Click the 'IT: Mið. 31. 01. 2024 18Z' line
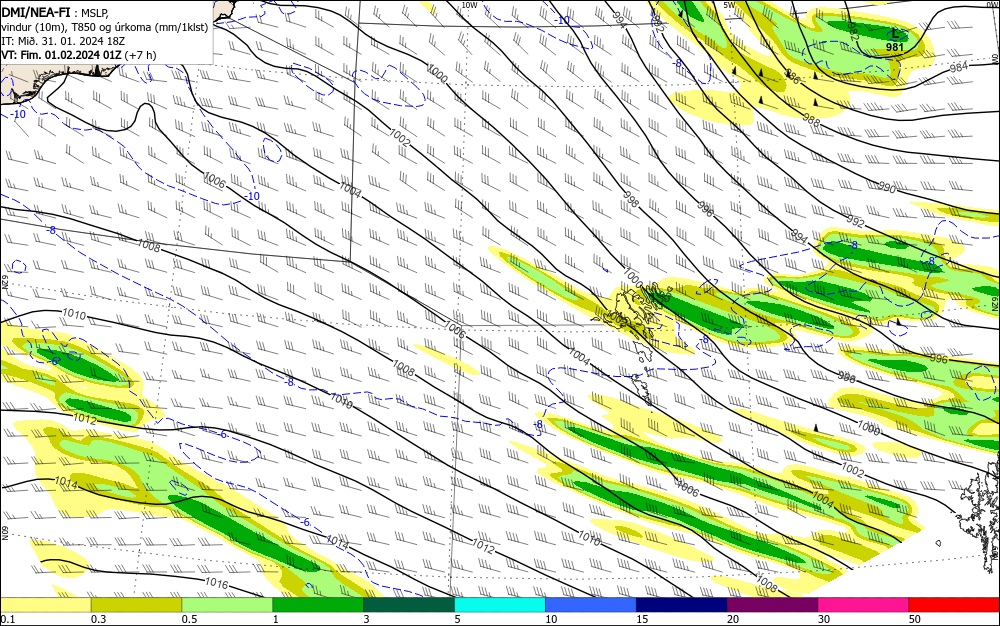Screen dimensions: 1000x626 tap(62, 41)
